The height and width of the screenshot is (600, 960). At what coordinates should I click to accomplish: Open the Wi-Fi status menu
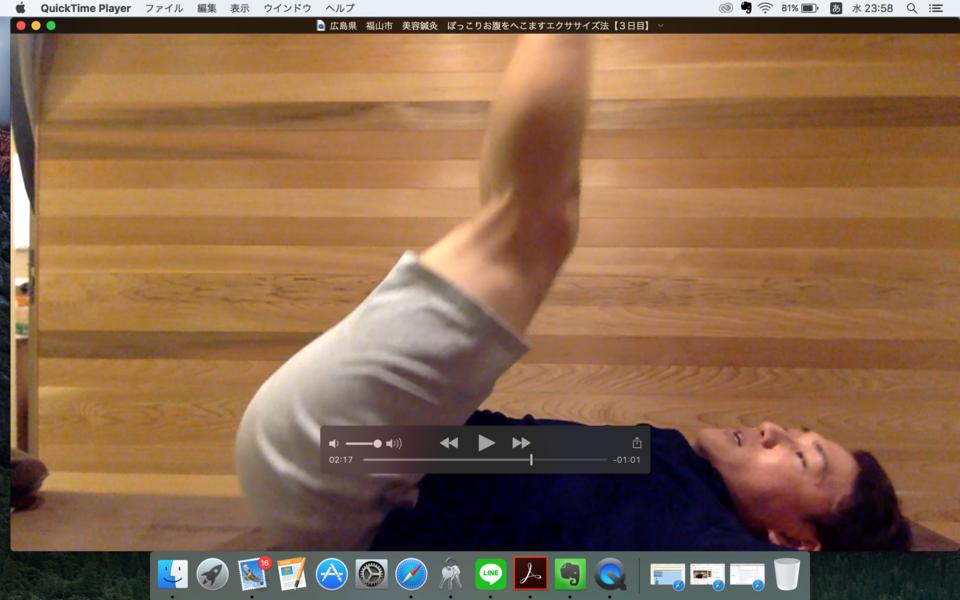(765, 8)
